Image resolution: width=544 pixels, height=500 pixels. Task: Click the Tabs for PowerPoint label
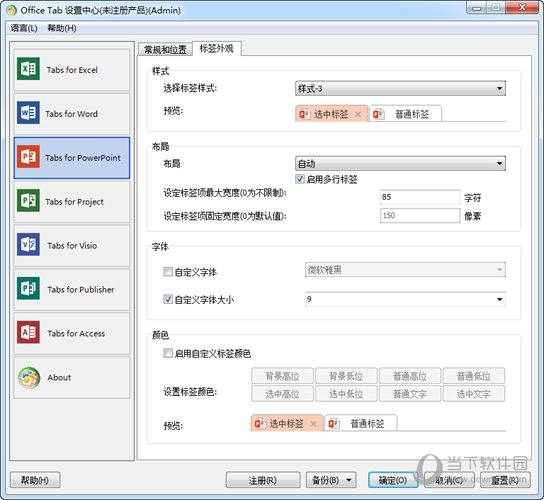tap(83, 158)
